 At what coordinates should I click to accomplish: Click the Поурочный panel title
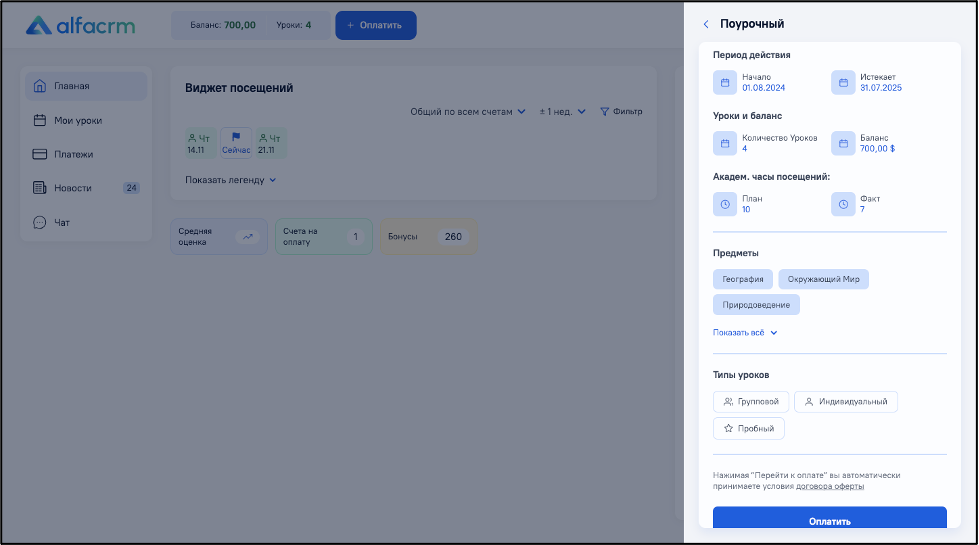752,24
